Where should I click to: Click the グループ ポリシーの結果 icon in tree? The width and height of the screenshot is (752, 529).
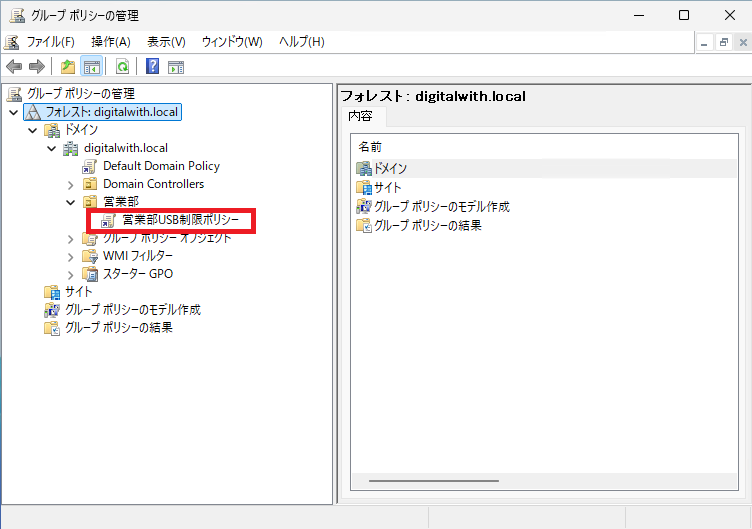tap(52, 328)
